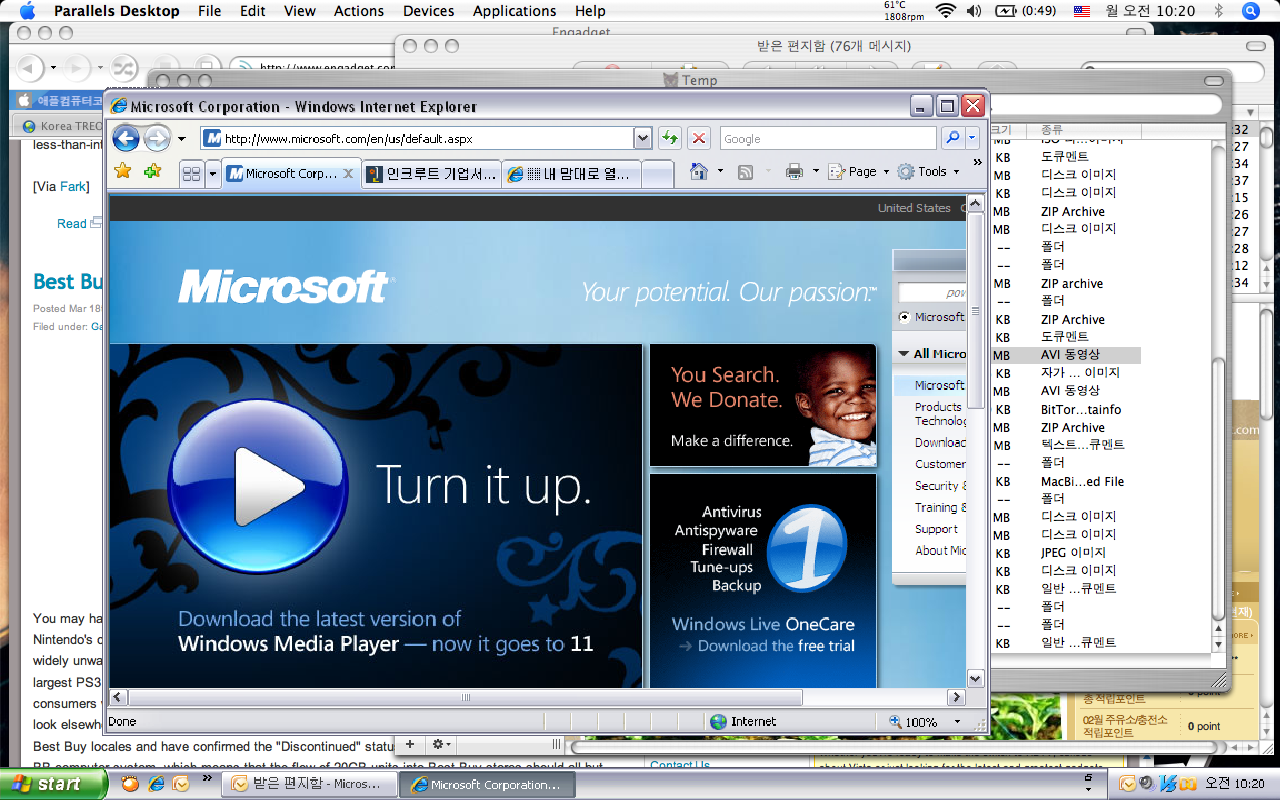Click the Add to Favorites star-plus icon

coord(152,172)
